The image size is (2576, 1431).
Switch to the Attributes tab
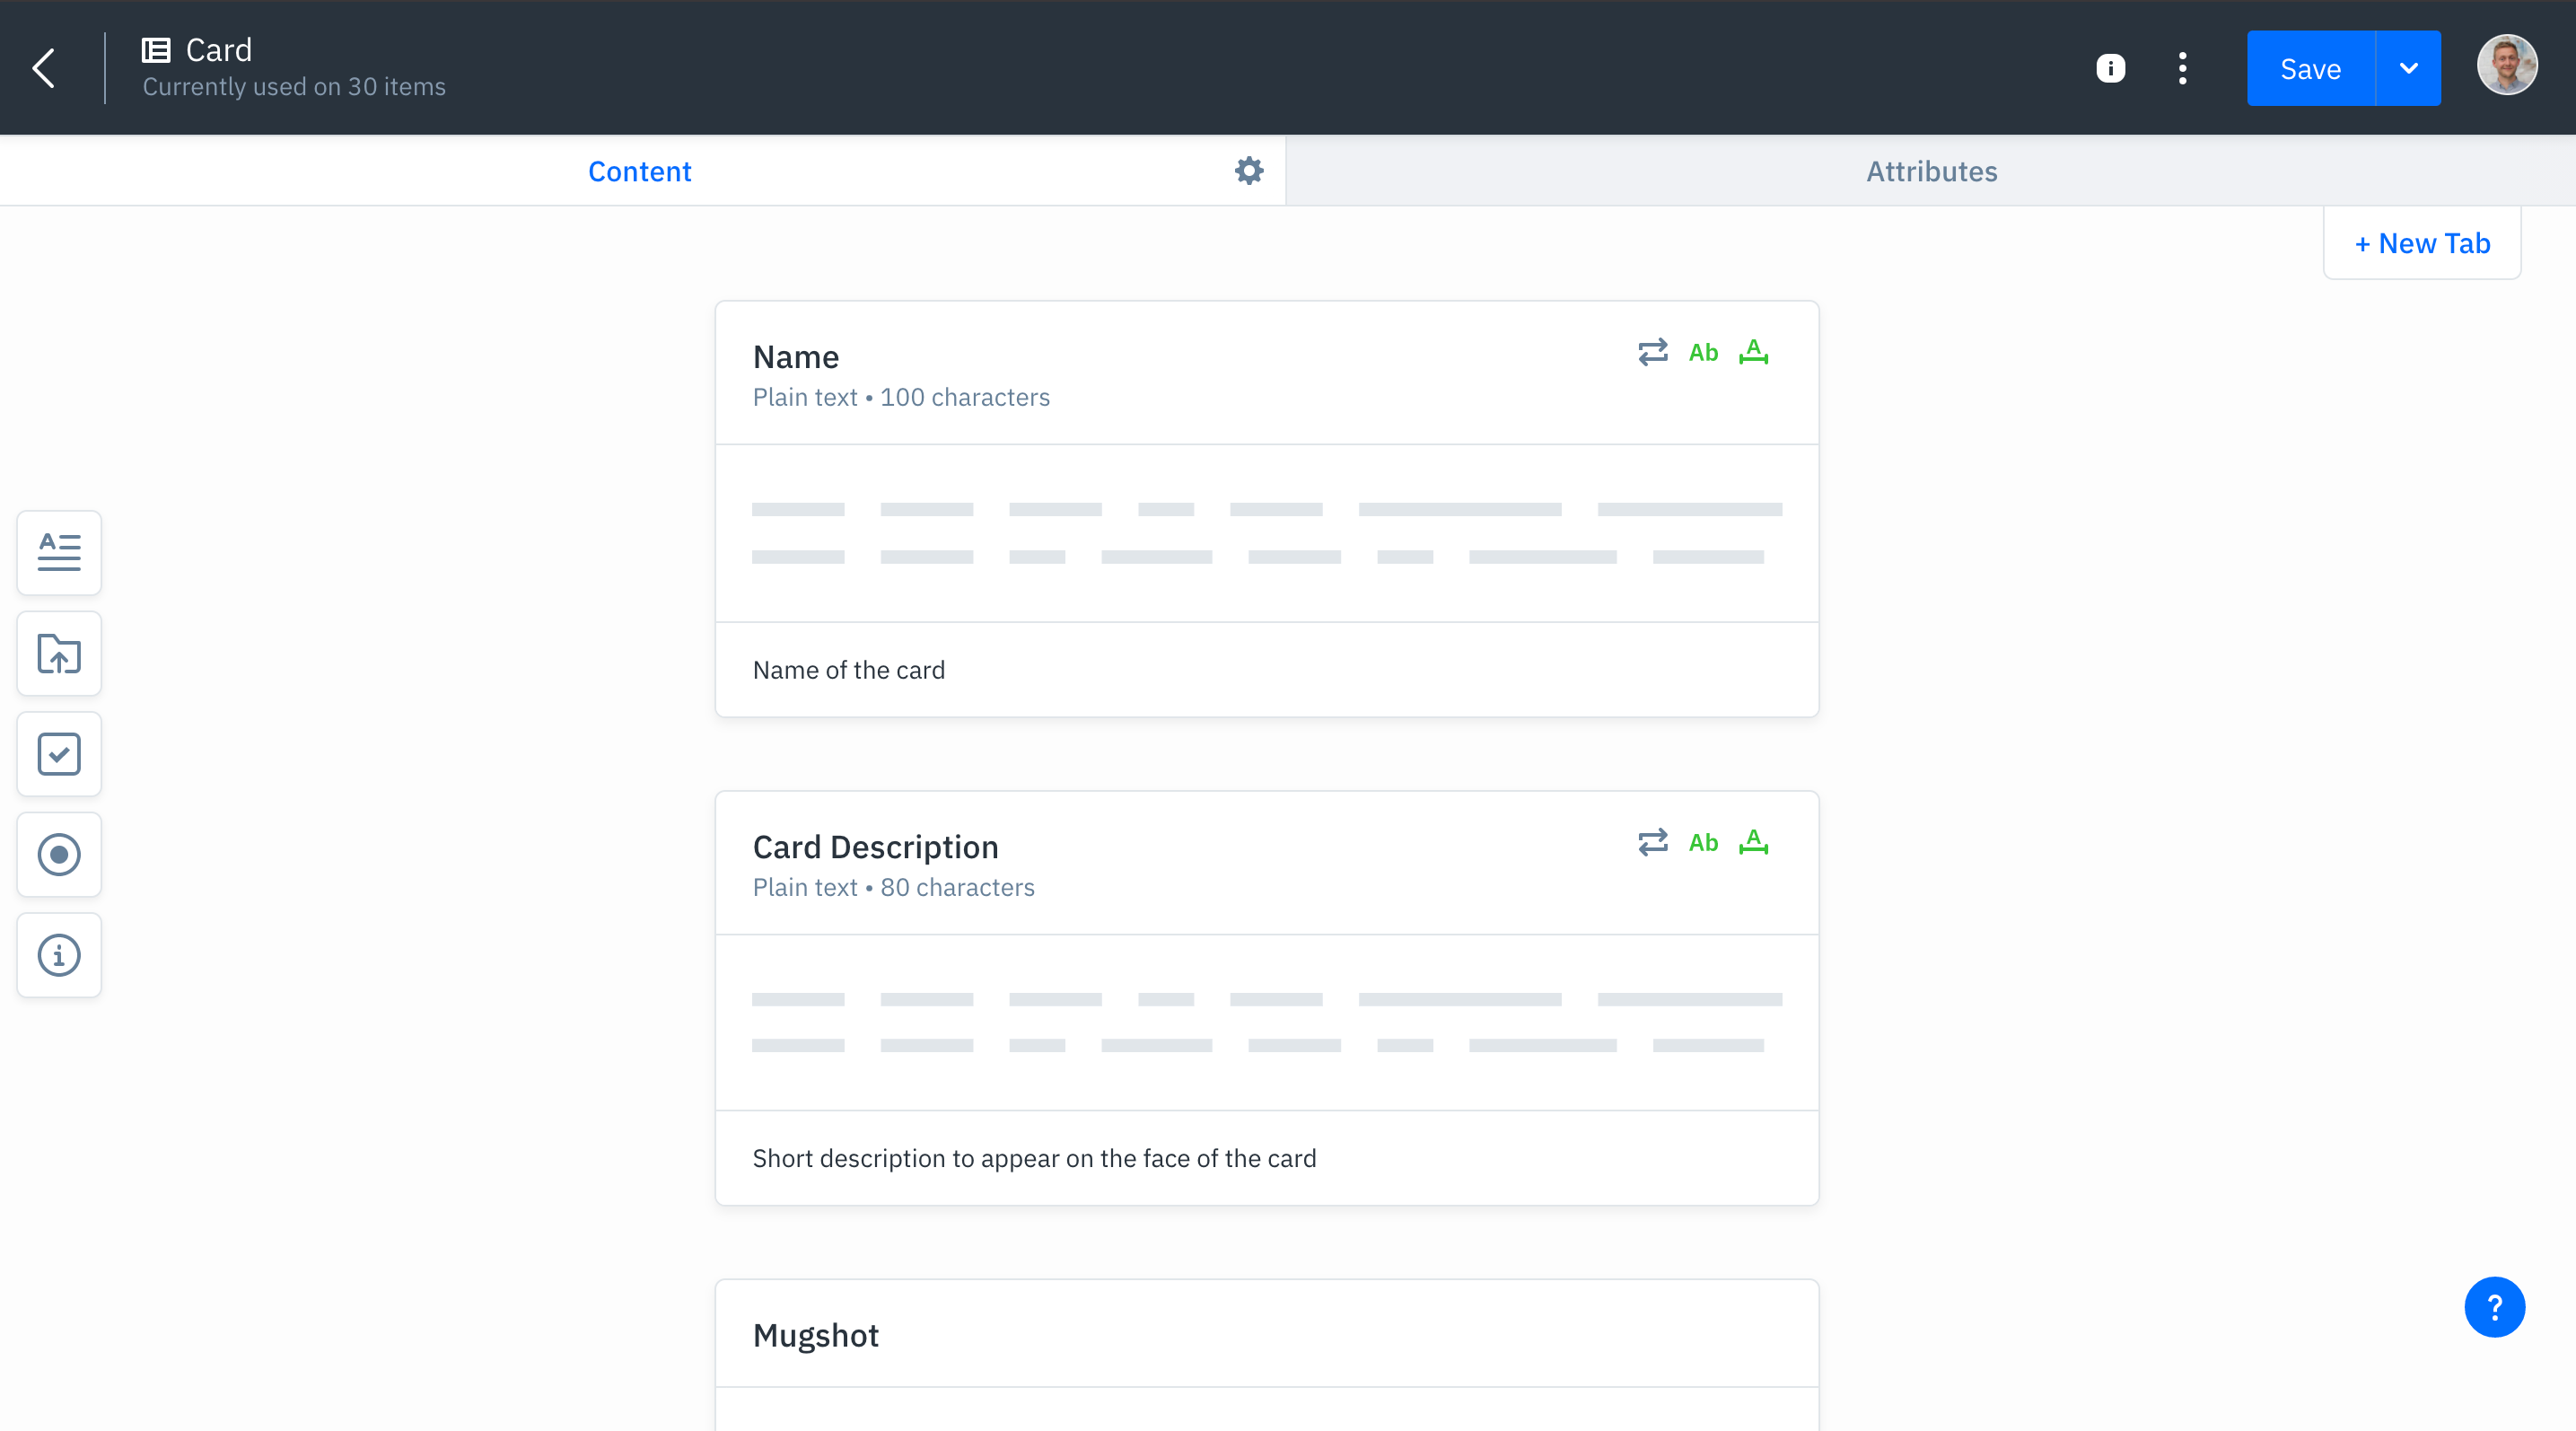tap(1931, 171)
